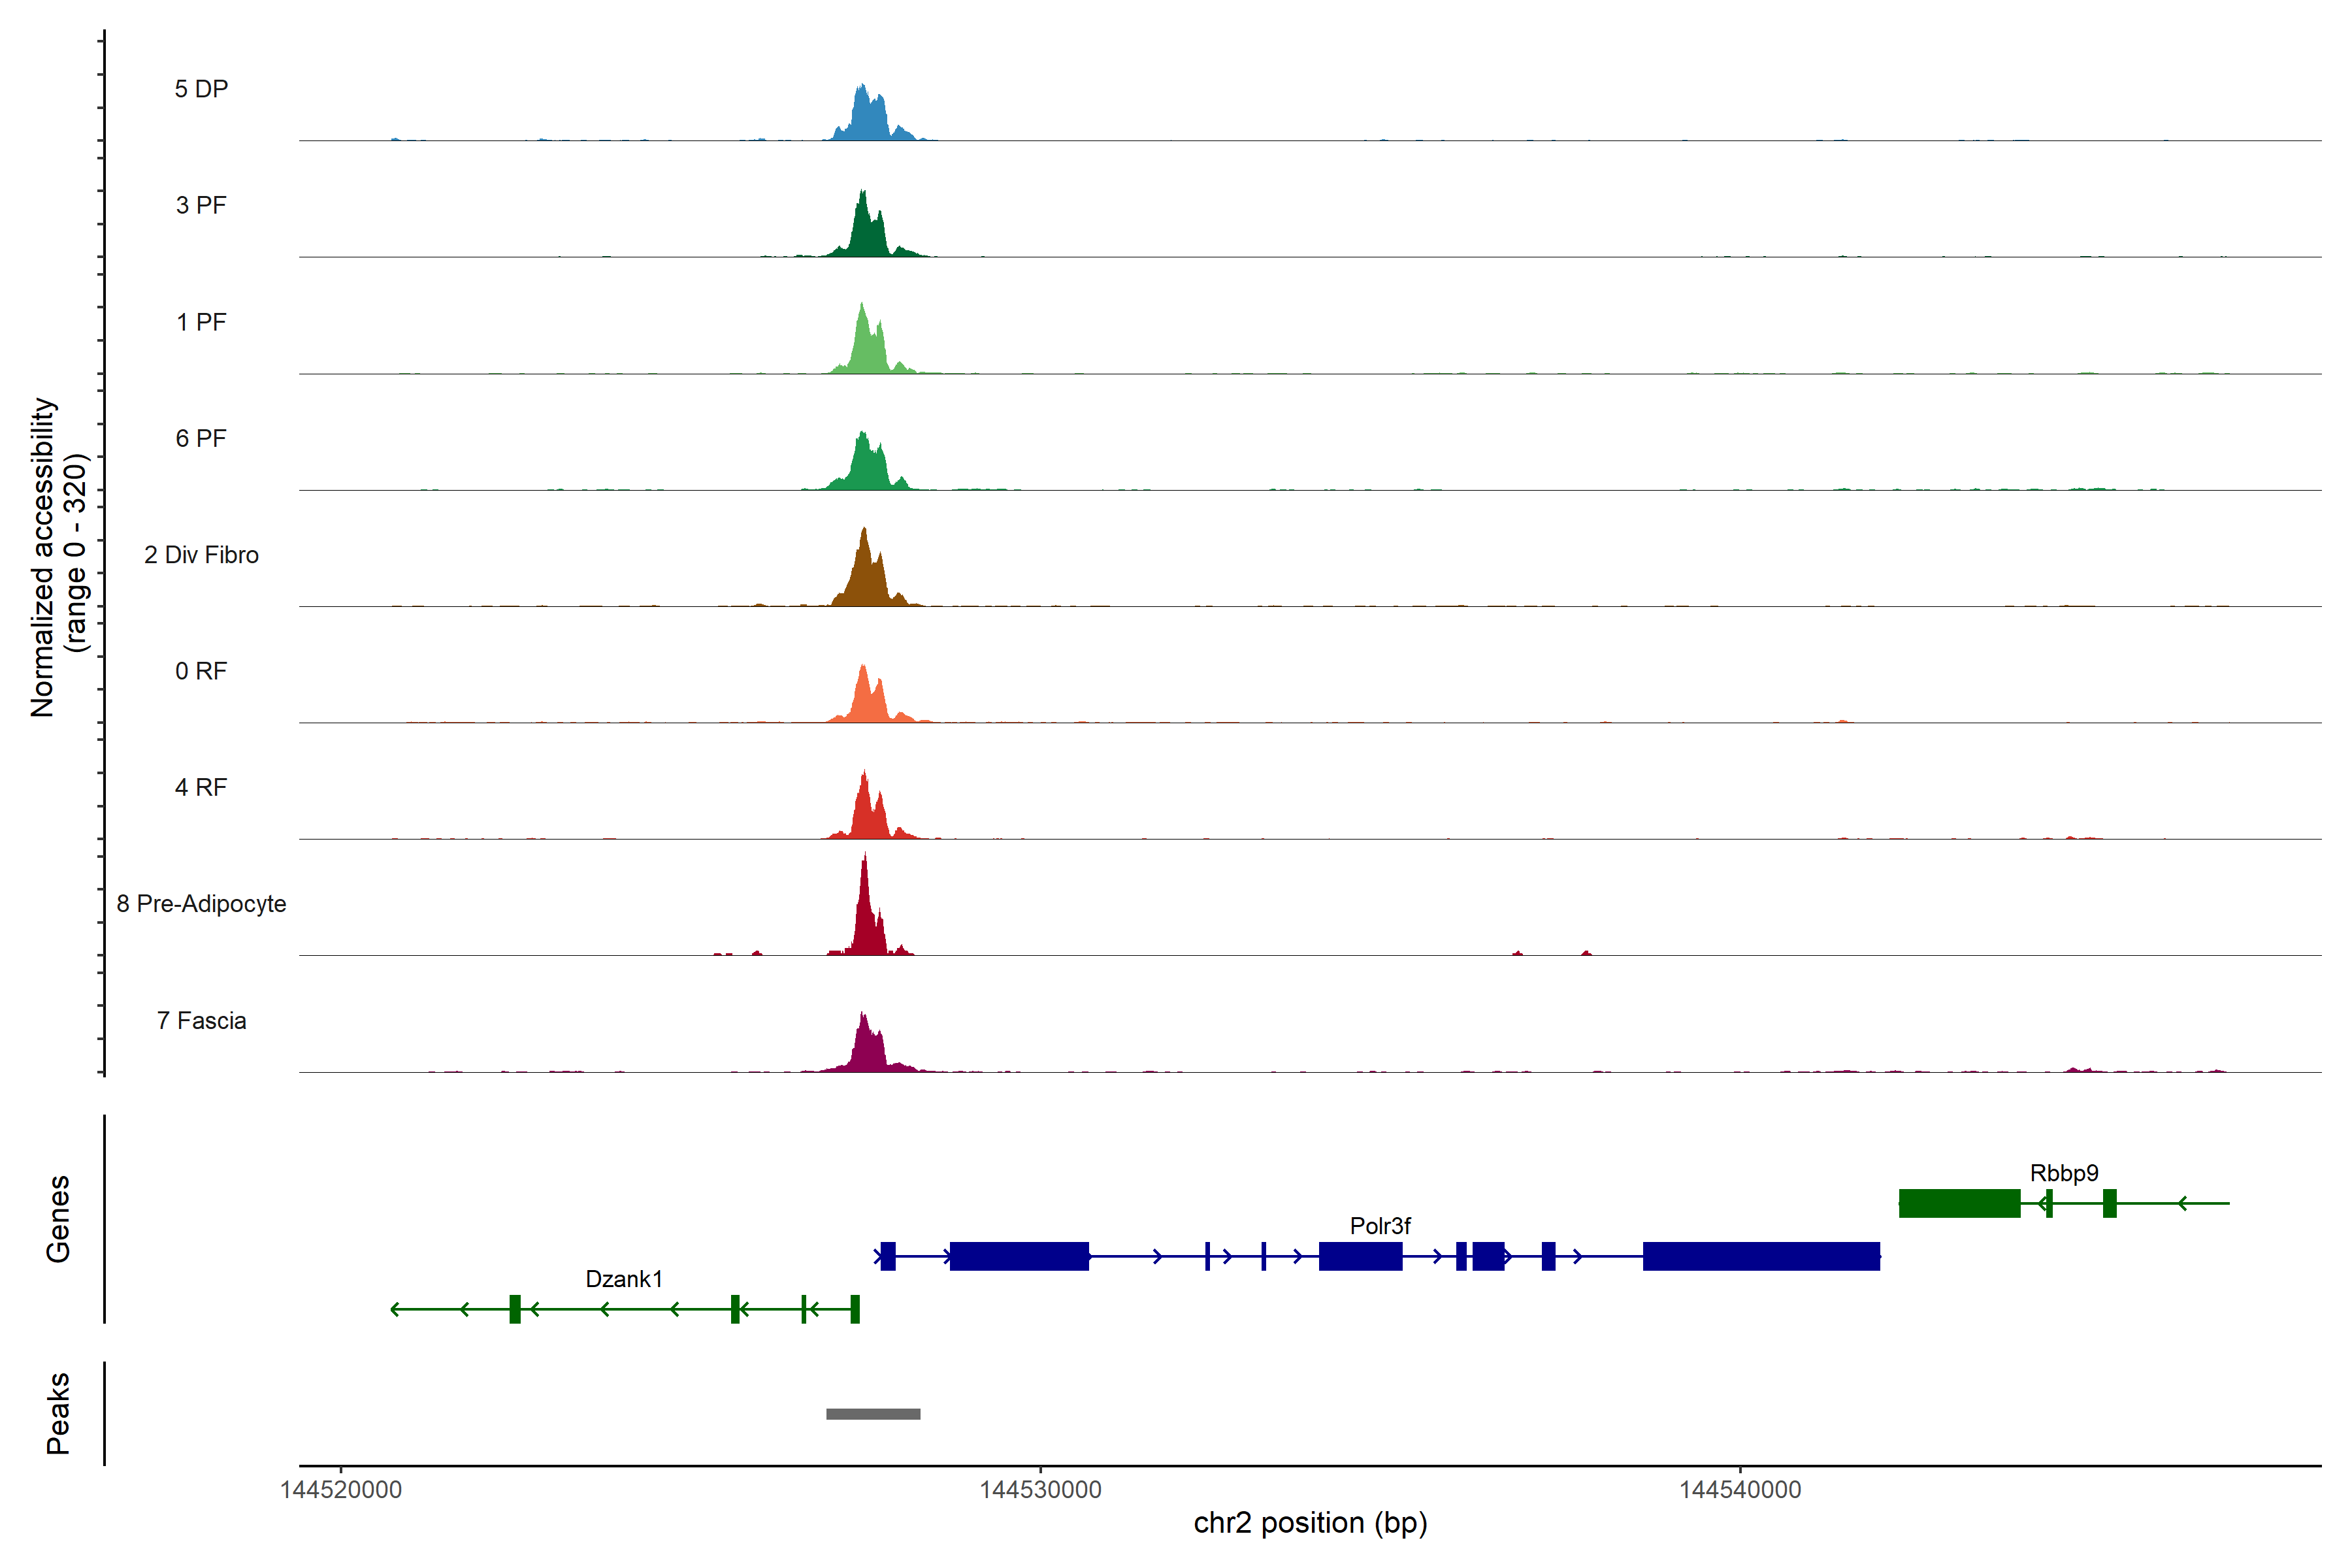This screenshot has width=2352, height=1568.
Task: Click the 3 PF track label
Action: click(x=201, y=205)
